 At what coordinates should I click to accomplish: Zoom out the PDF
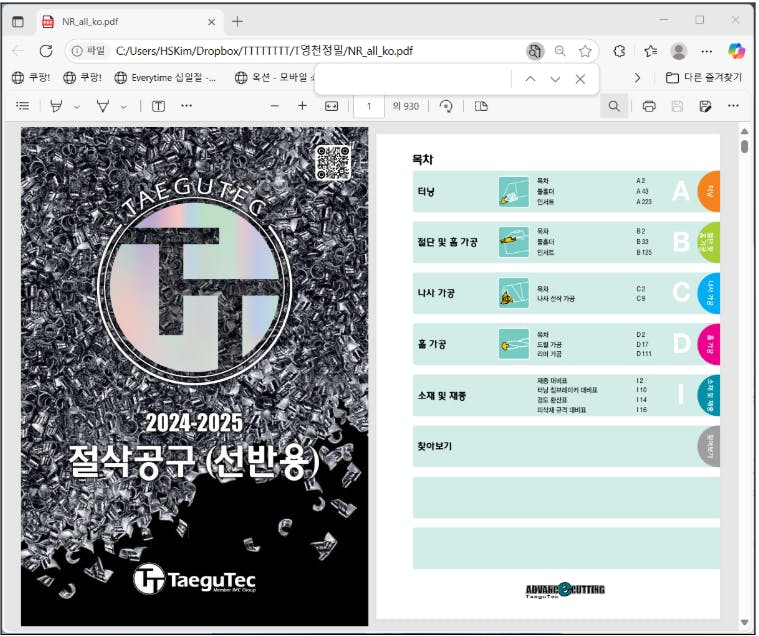pos(274,106)
